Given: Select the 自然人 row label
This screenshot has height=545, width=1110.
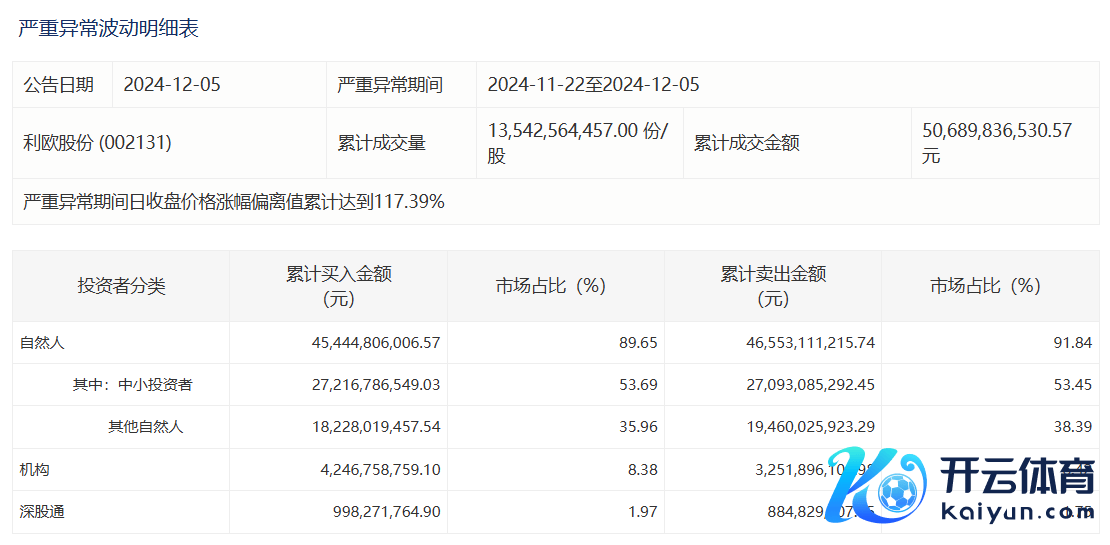Looking at the screenshot, I should tap(42, 343).
